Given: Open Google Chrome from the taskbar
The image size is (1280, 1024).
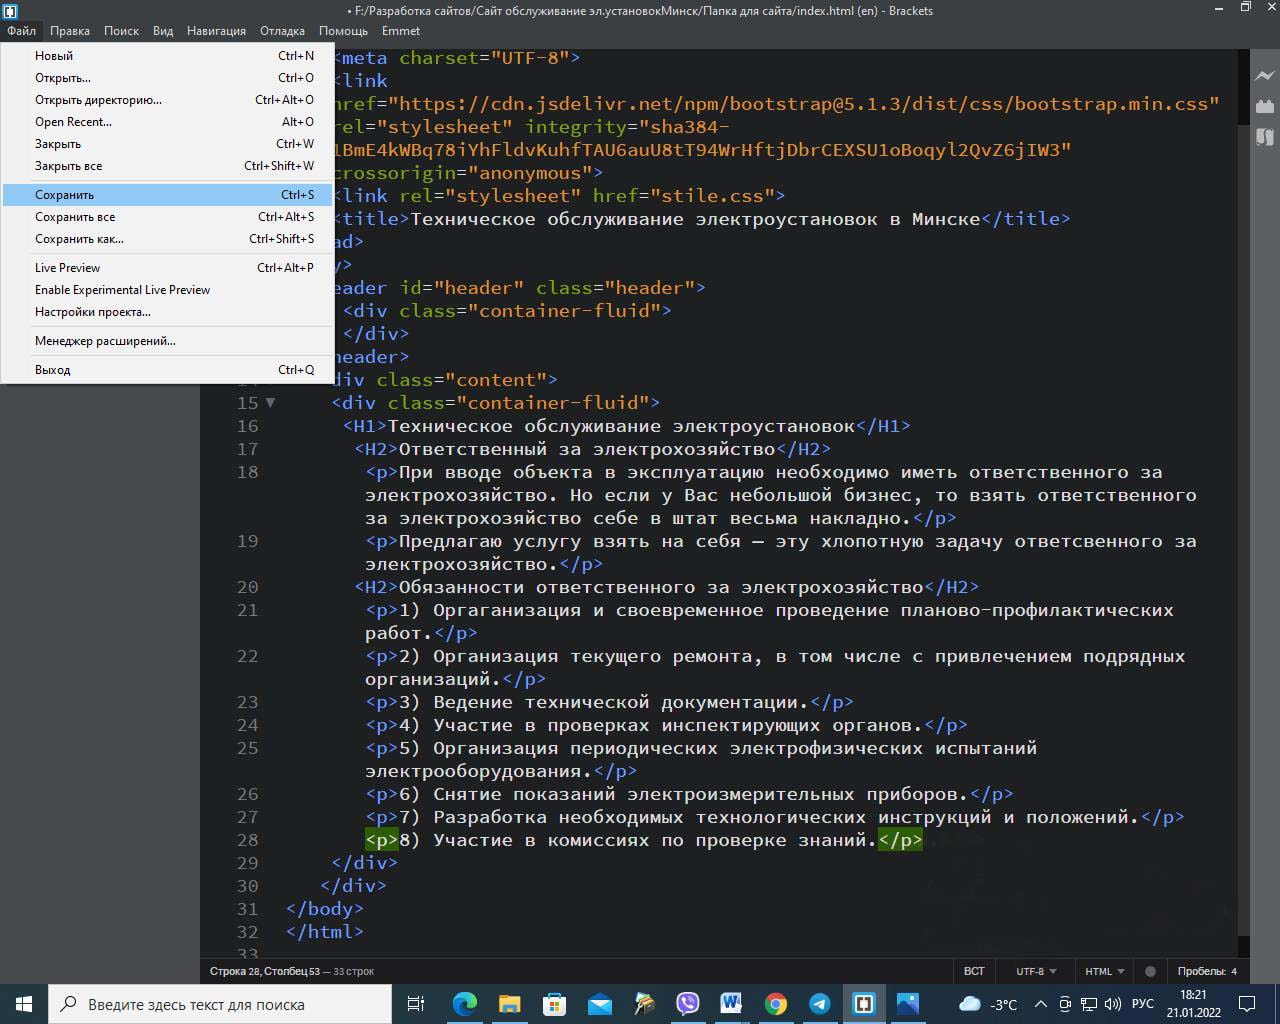Looking at the screenshot, I should click(775, 1004).
